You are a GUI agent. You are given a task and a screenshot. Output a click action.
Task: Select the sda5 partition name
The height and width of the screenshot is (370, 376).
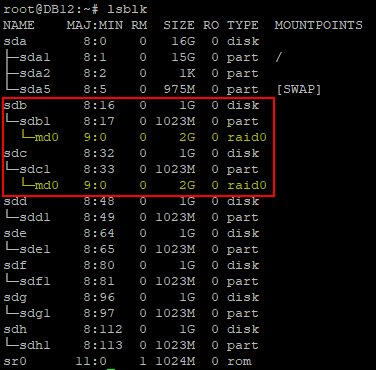[35, 89]
